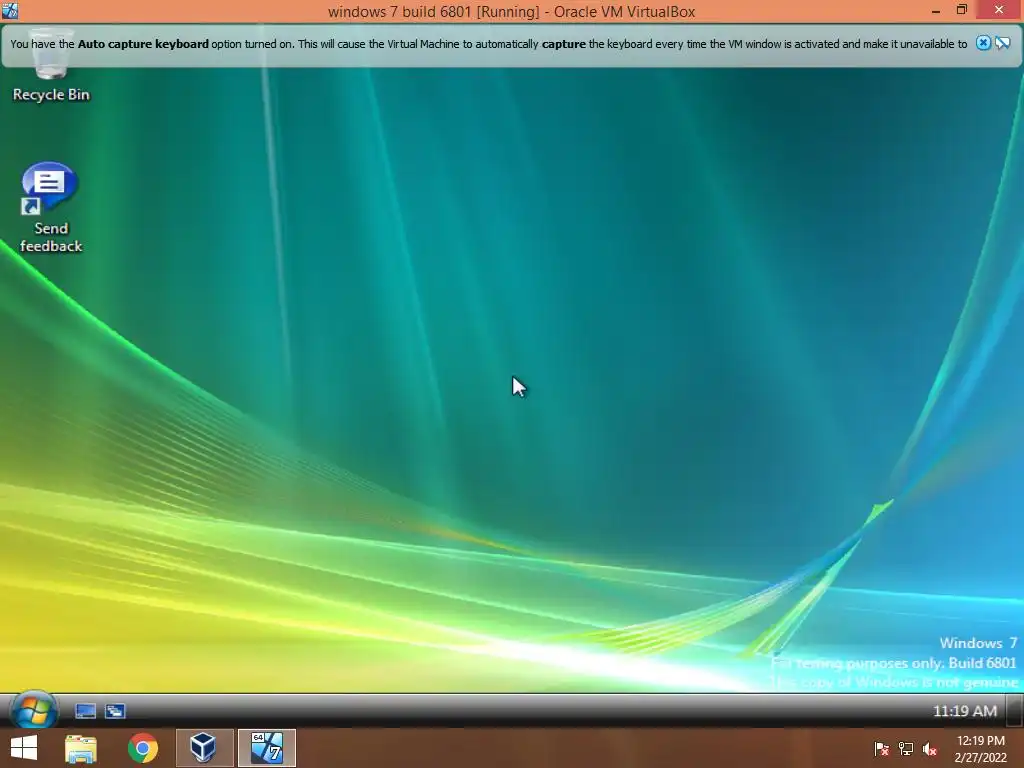
Task: Suppress future notification messages icon
Action: click(x=1003, y=43)
